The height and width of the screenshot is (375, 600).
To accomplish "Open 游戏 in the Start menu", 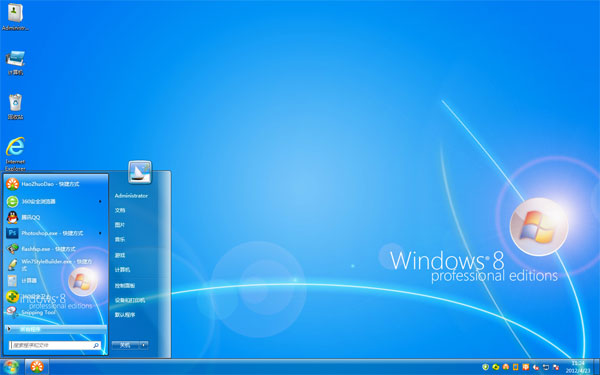I will point(120,255).
